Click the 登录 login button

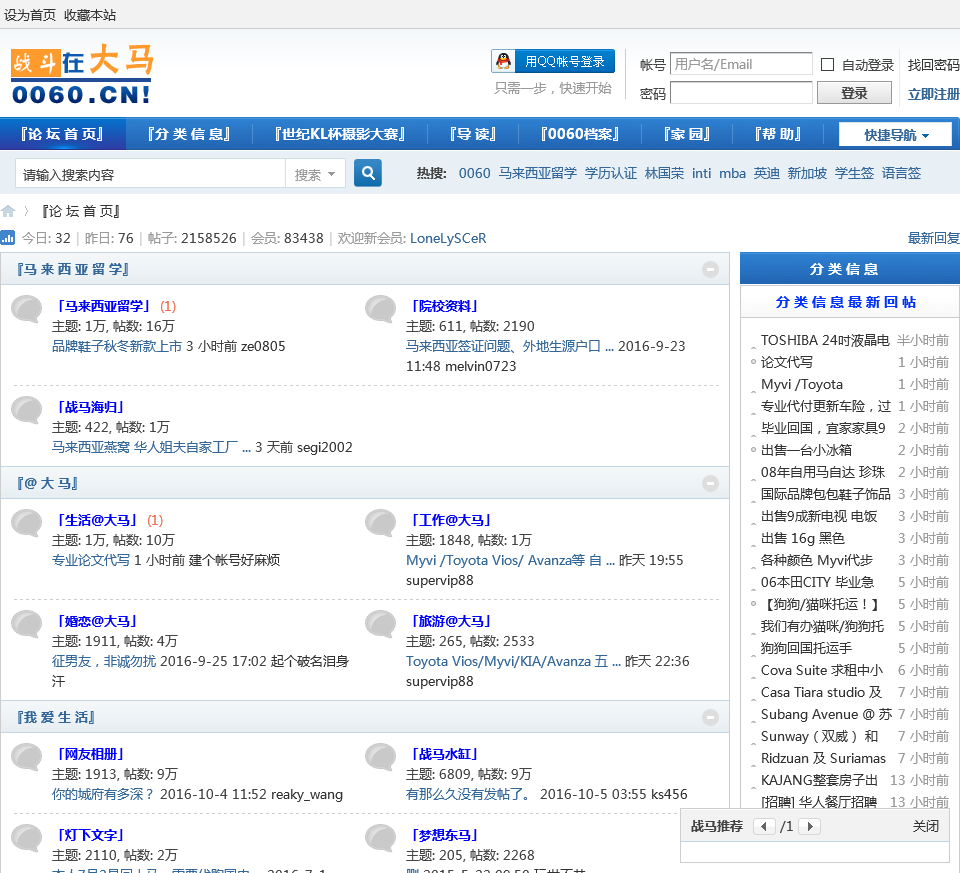[x=854, y=93]
